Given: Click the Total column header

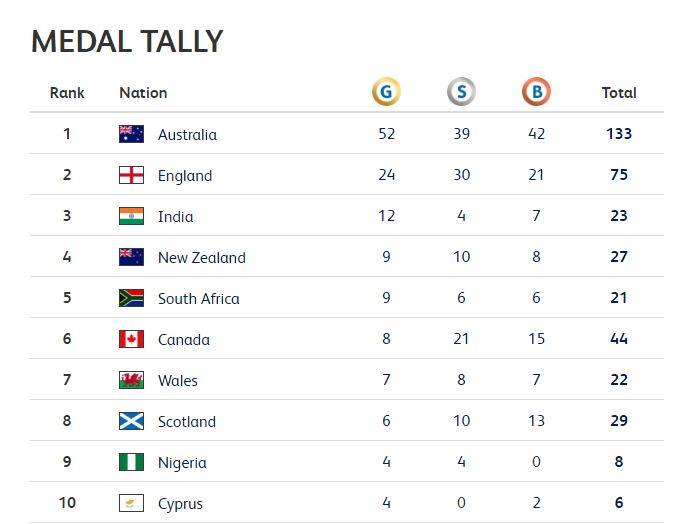Looking at the screenshot, I should (619, 92).
